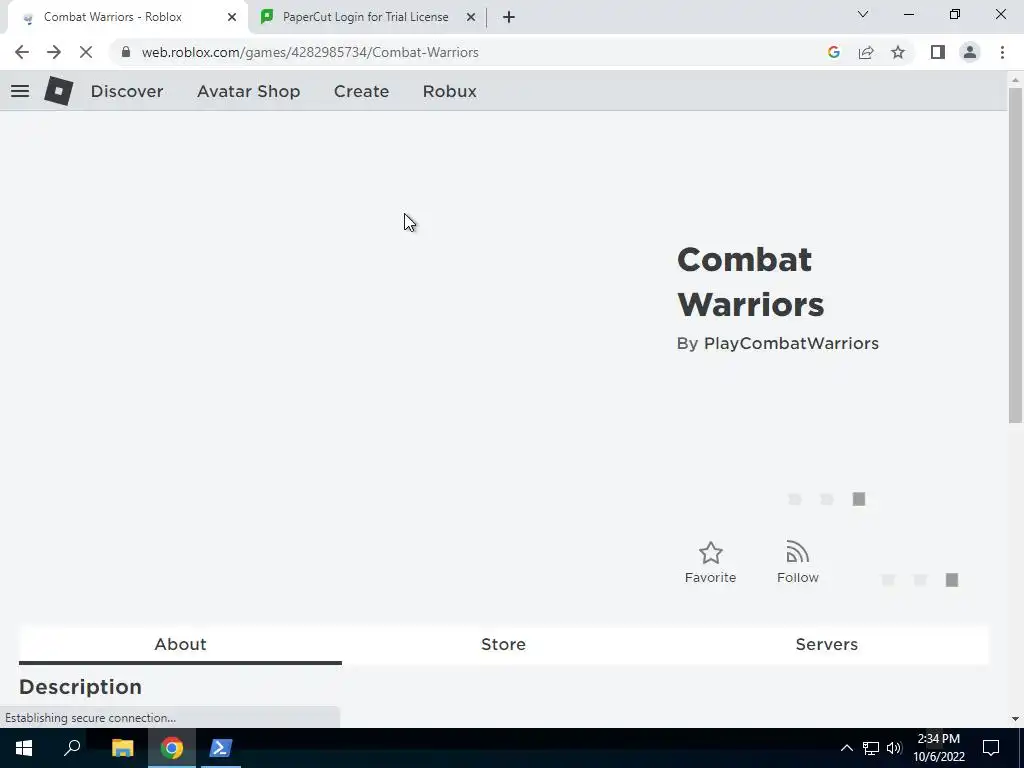Click the Description heading
1024x768 pixels.
point(80,687)
